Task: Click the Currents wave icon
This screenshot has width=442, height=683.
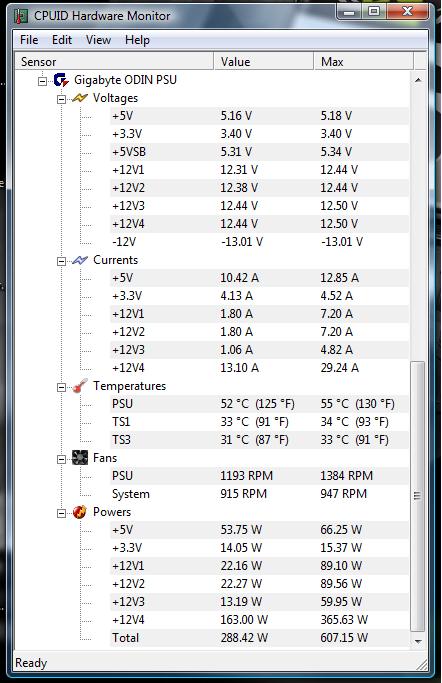Action: click(x=80, y=260)
